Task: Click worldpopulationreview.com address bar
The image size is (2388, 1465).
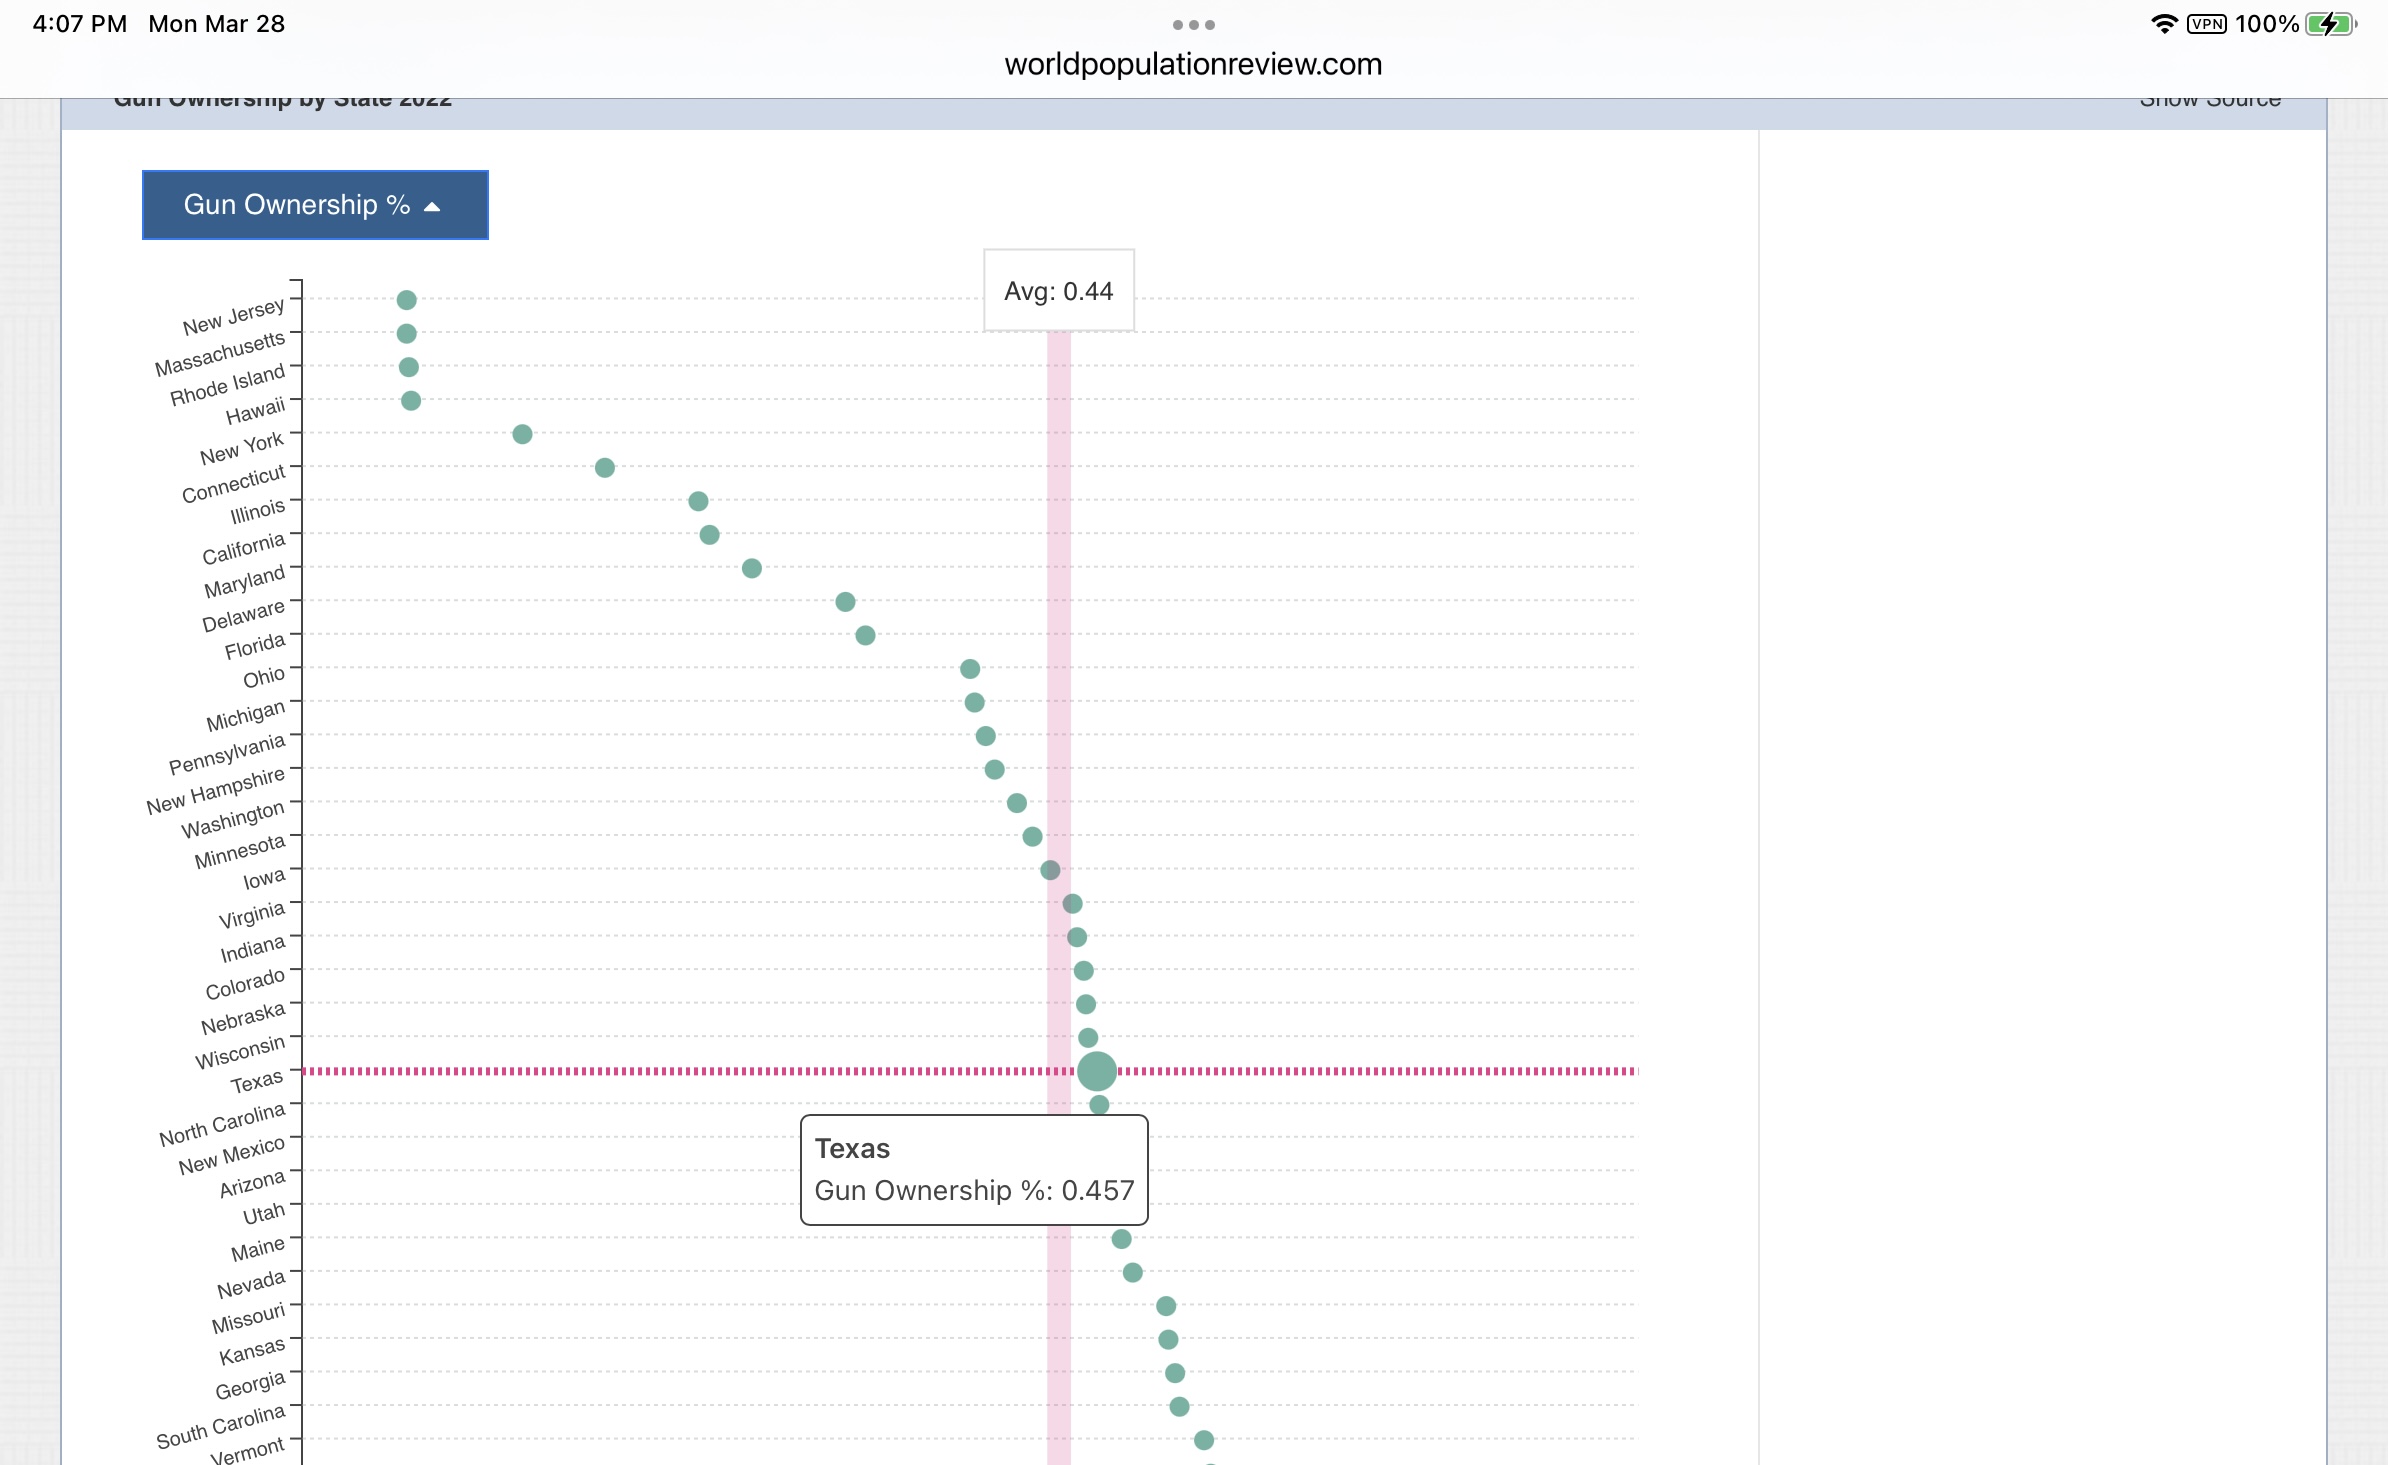Action: point(1193,64)
